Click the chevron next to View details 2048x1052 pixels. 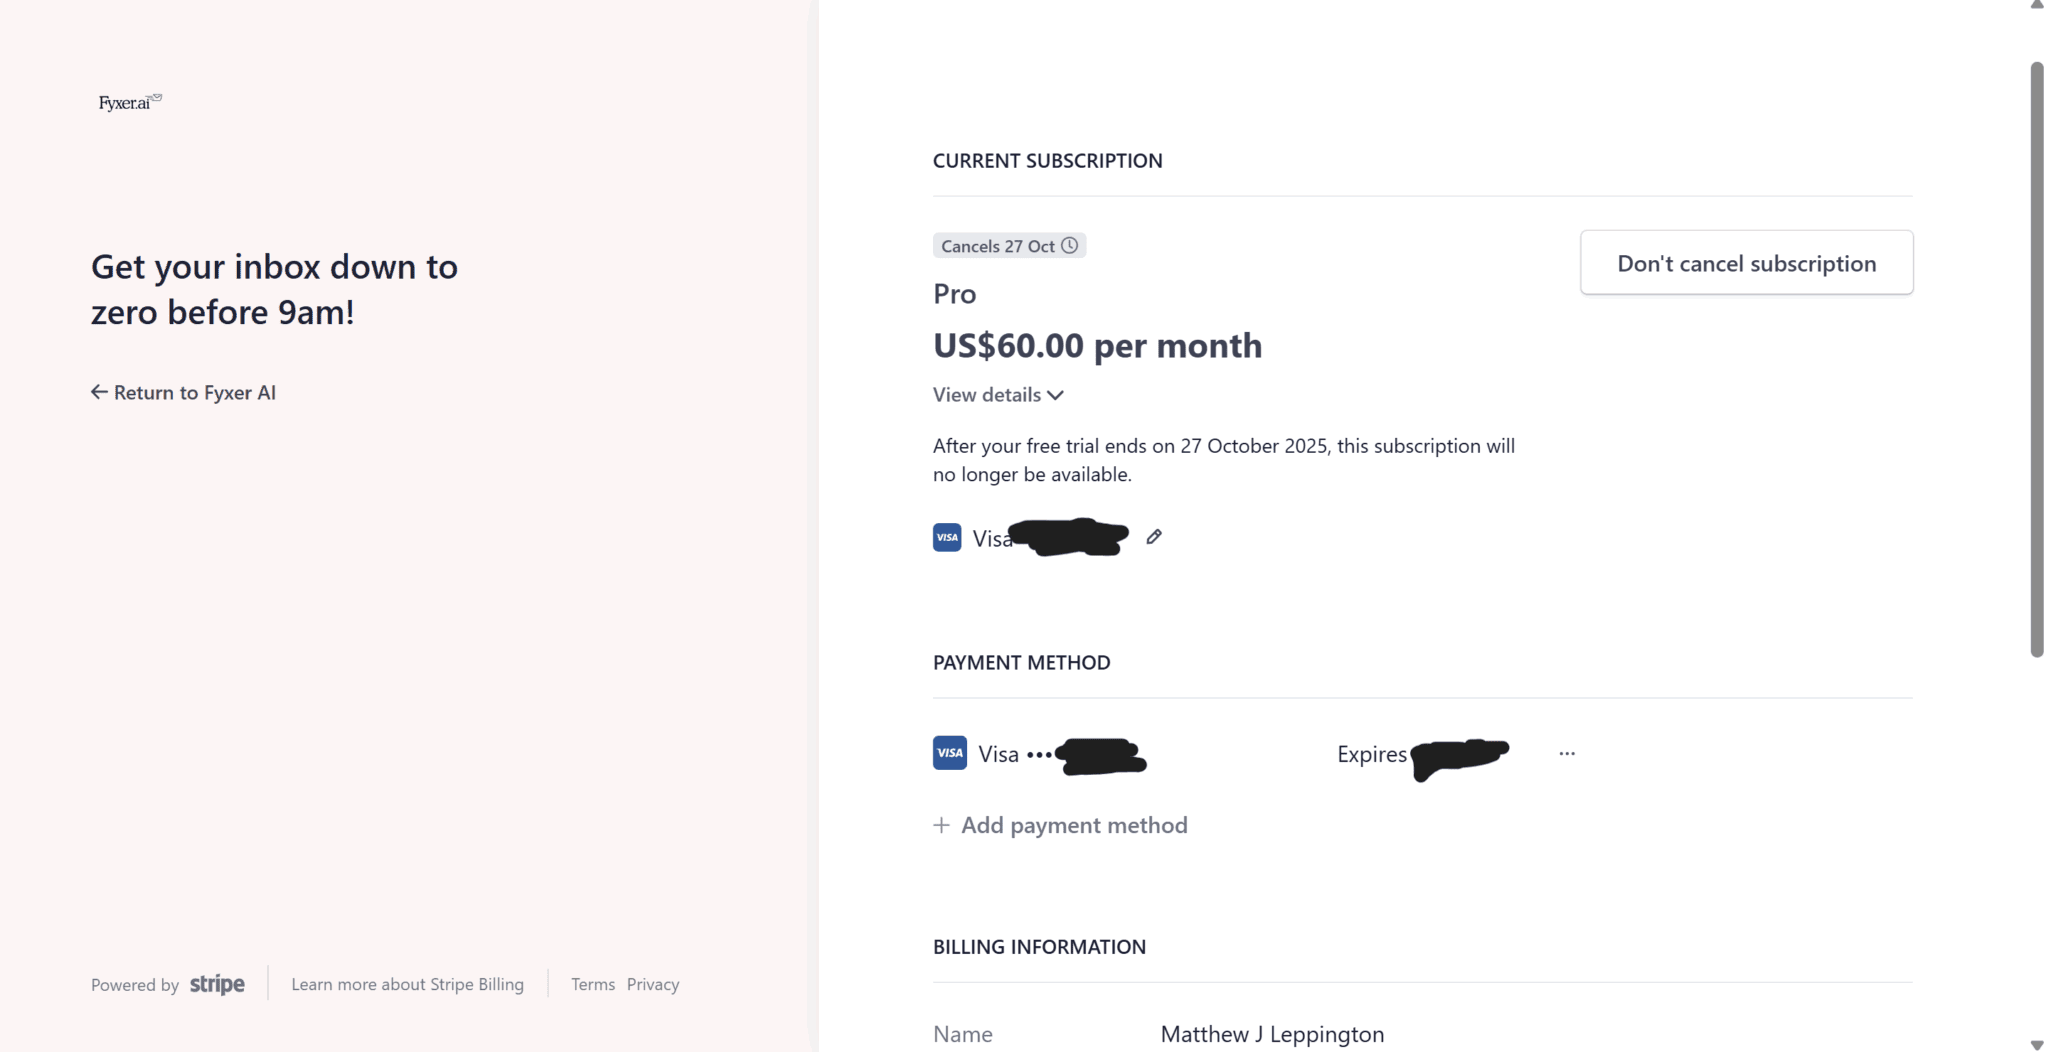point(1056,395)
